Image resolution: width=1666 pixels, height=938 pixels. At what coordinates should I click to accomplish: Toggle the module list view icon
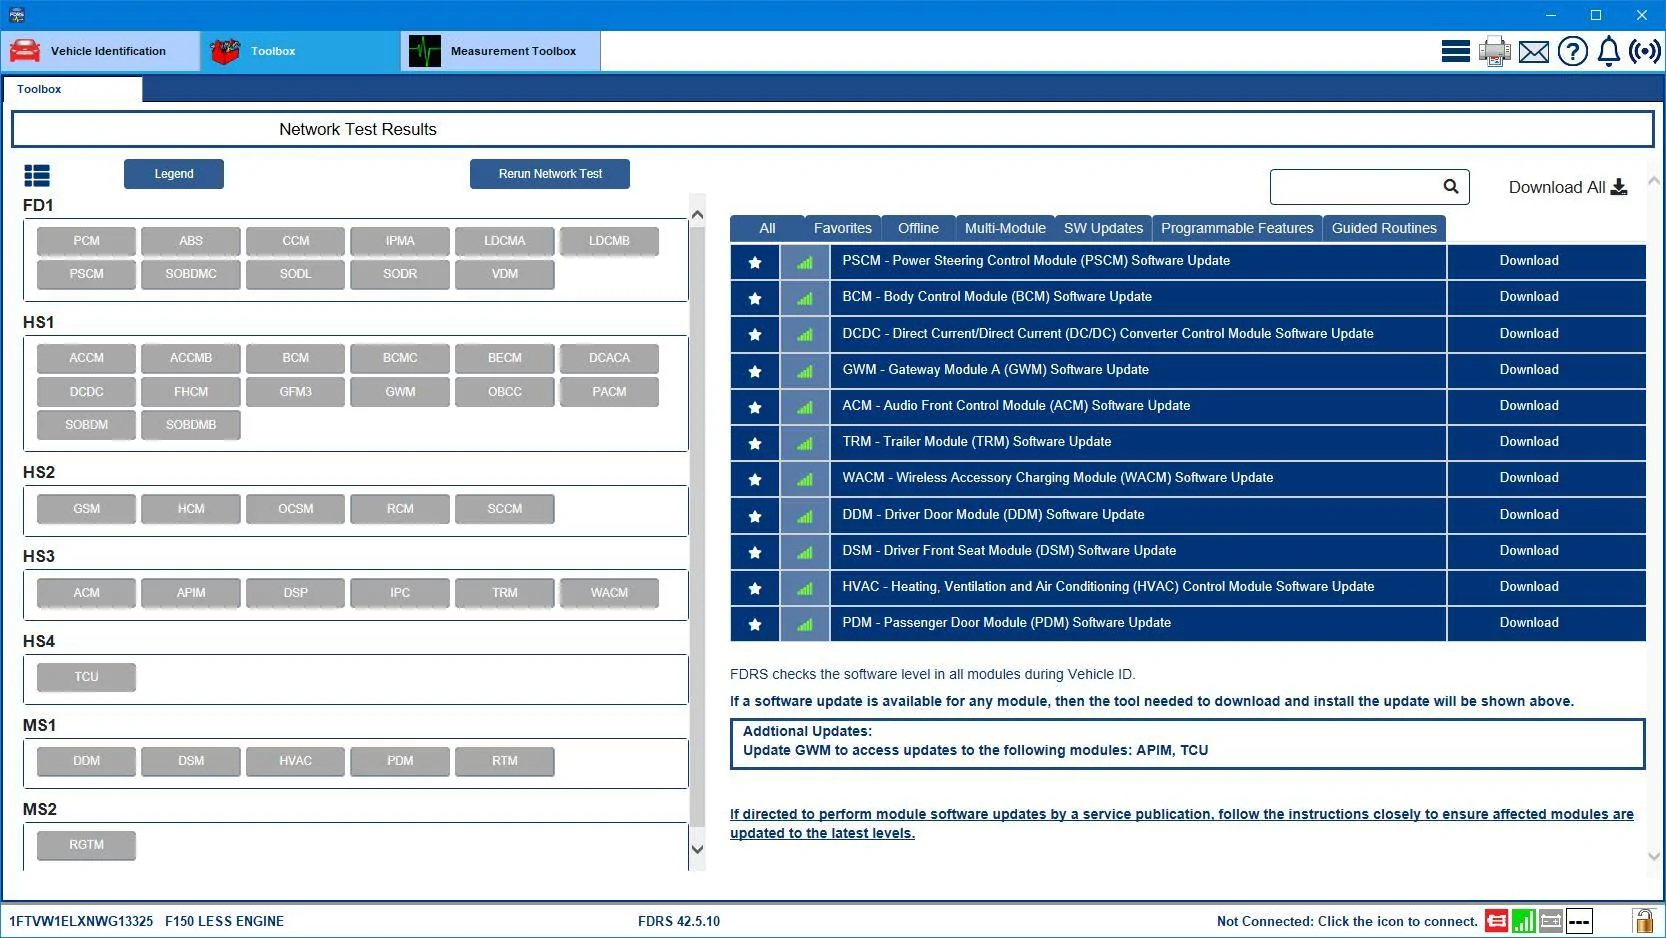pyautogui.click(x=37, y=176)
